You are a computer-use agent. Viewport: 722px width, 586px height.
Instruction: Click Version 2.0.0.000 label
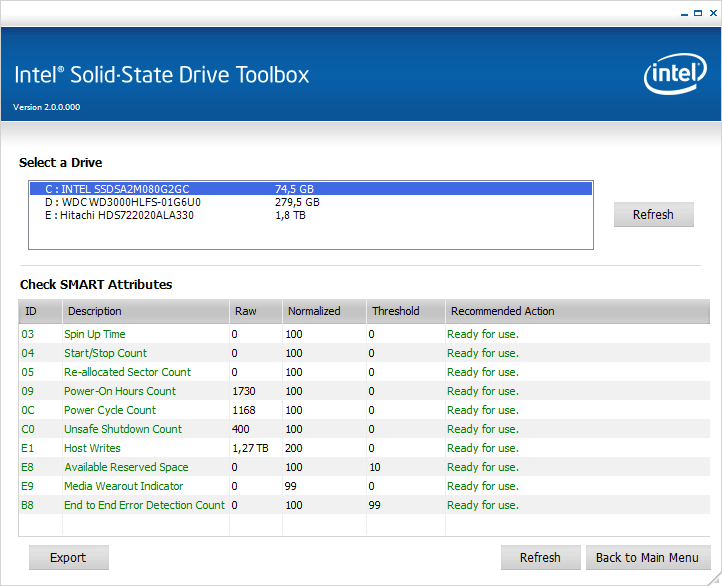pos(47,107)
